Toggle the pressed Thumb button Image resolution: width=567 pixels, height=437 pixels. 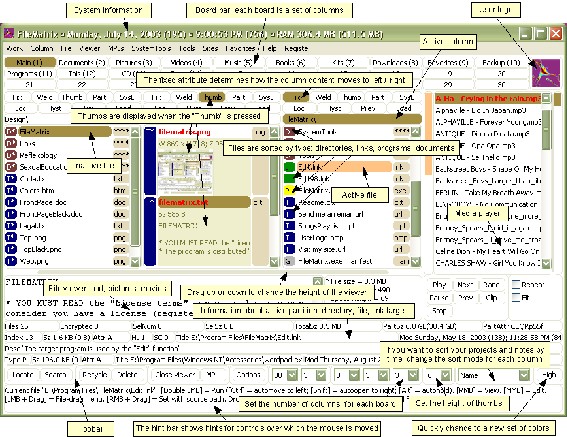coord(212,97)
